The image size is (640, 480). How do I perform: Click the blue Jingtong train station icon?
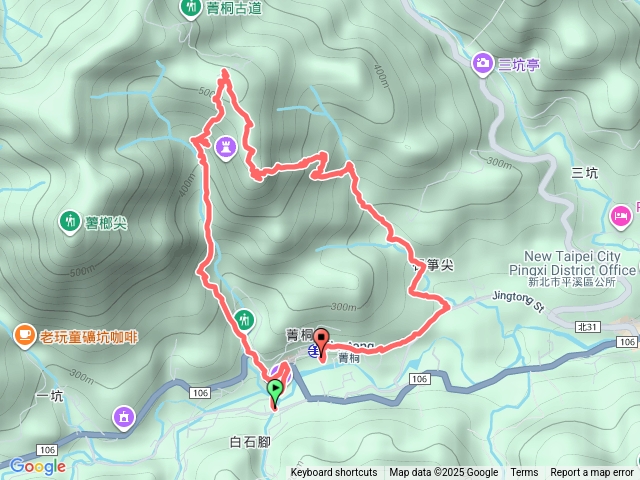[x=313, y=350]
